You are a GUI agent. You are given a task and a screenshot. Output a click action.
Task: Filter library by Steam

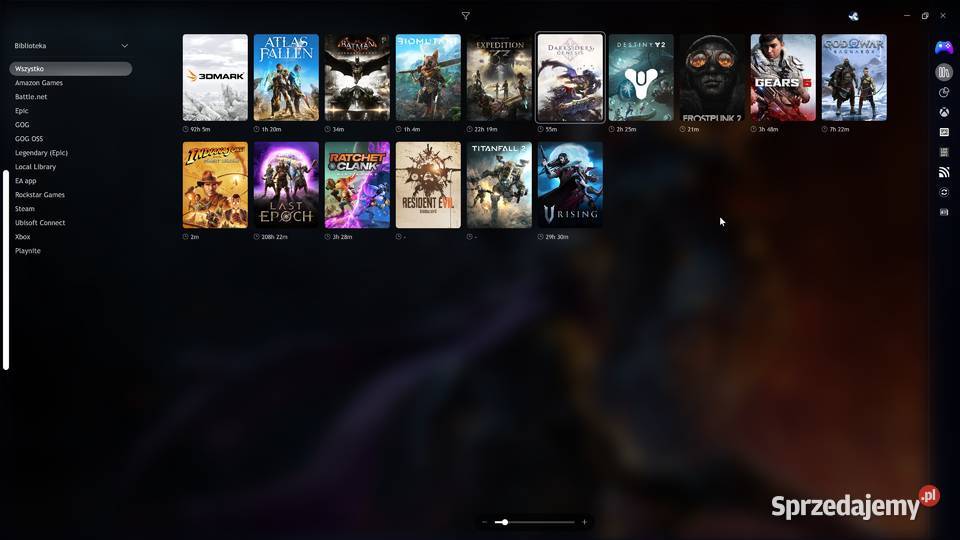pos(24,209)
